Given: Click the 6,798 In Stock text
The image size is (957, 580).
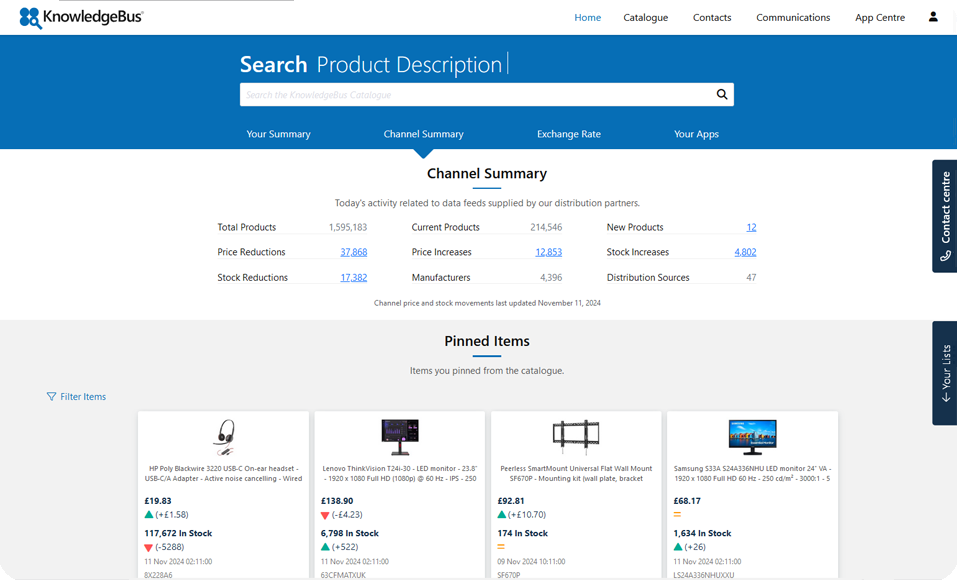Looking at the screenshot, I should tap(350, 534).
